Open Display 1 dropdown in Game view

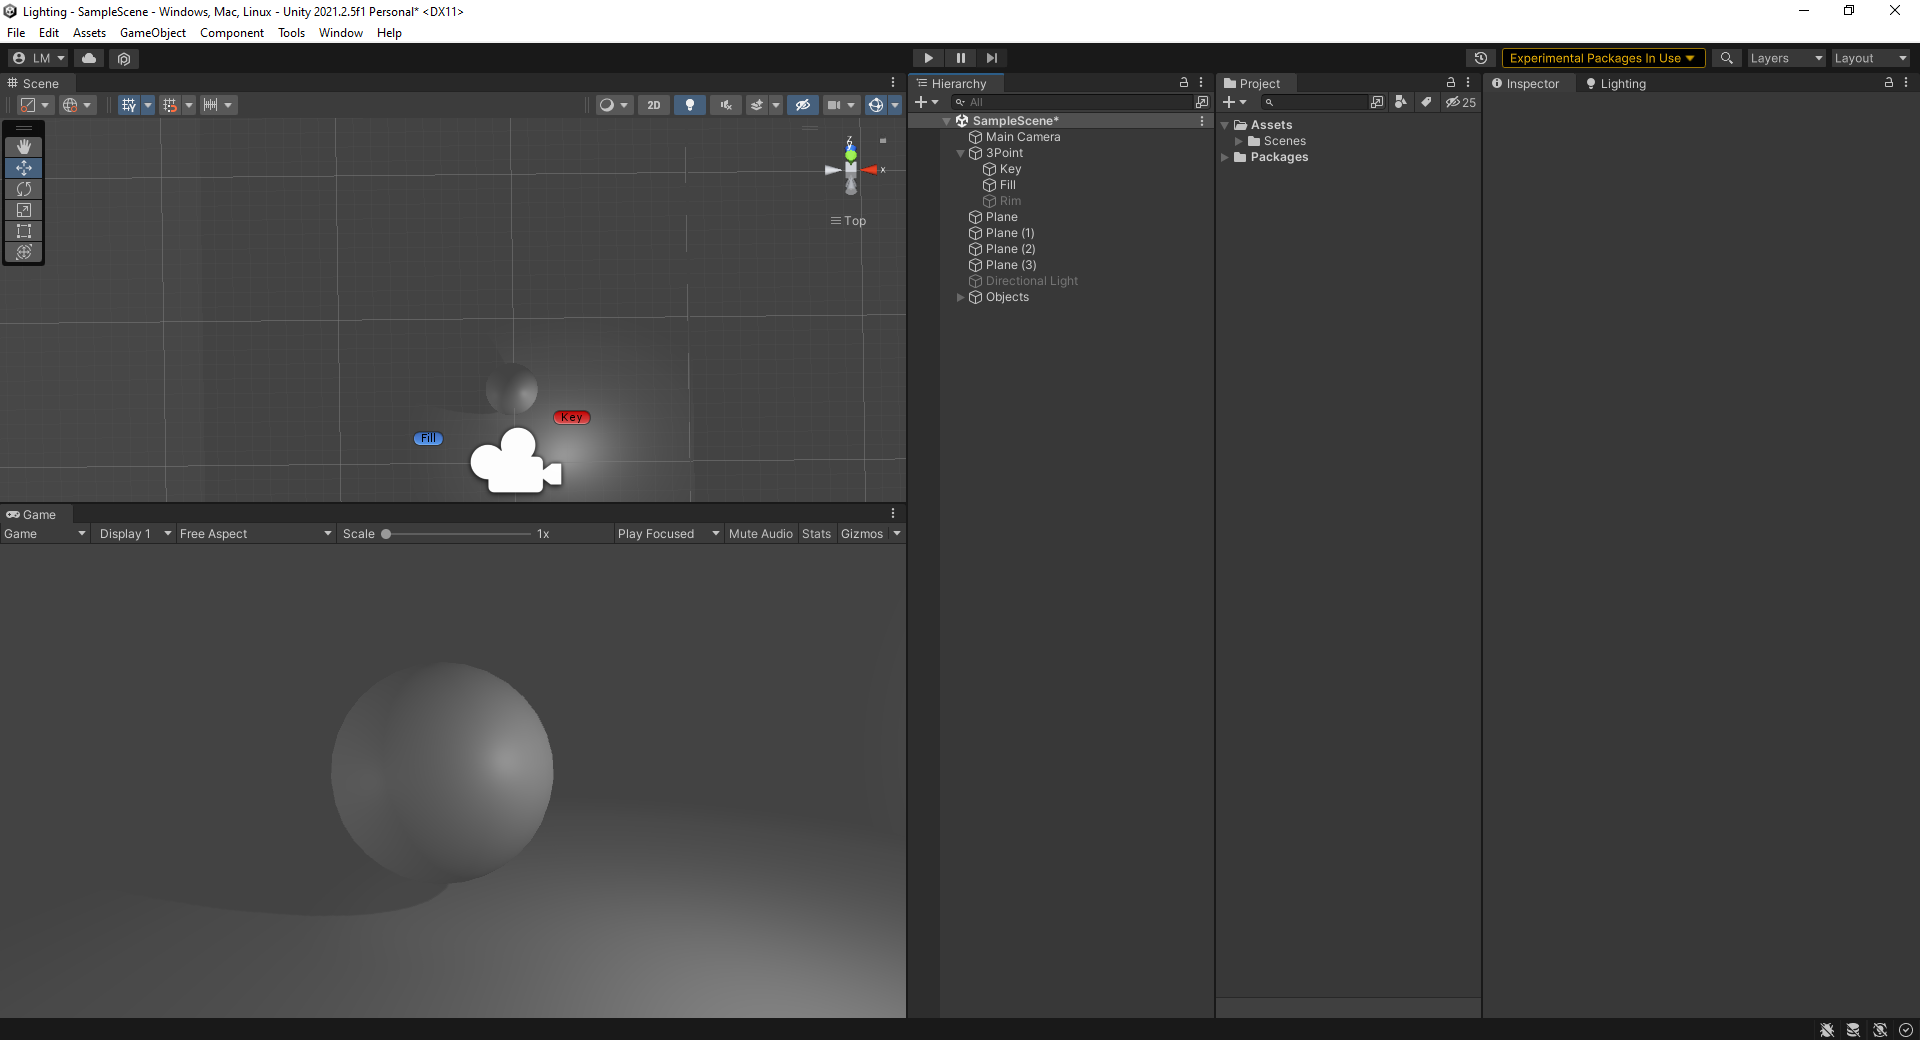point(134,534)
